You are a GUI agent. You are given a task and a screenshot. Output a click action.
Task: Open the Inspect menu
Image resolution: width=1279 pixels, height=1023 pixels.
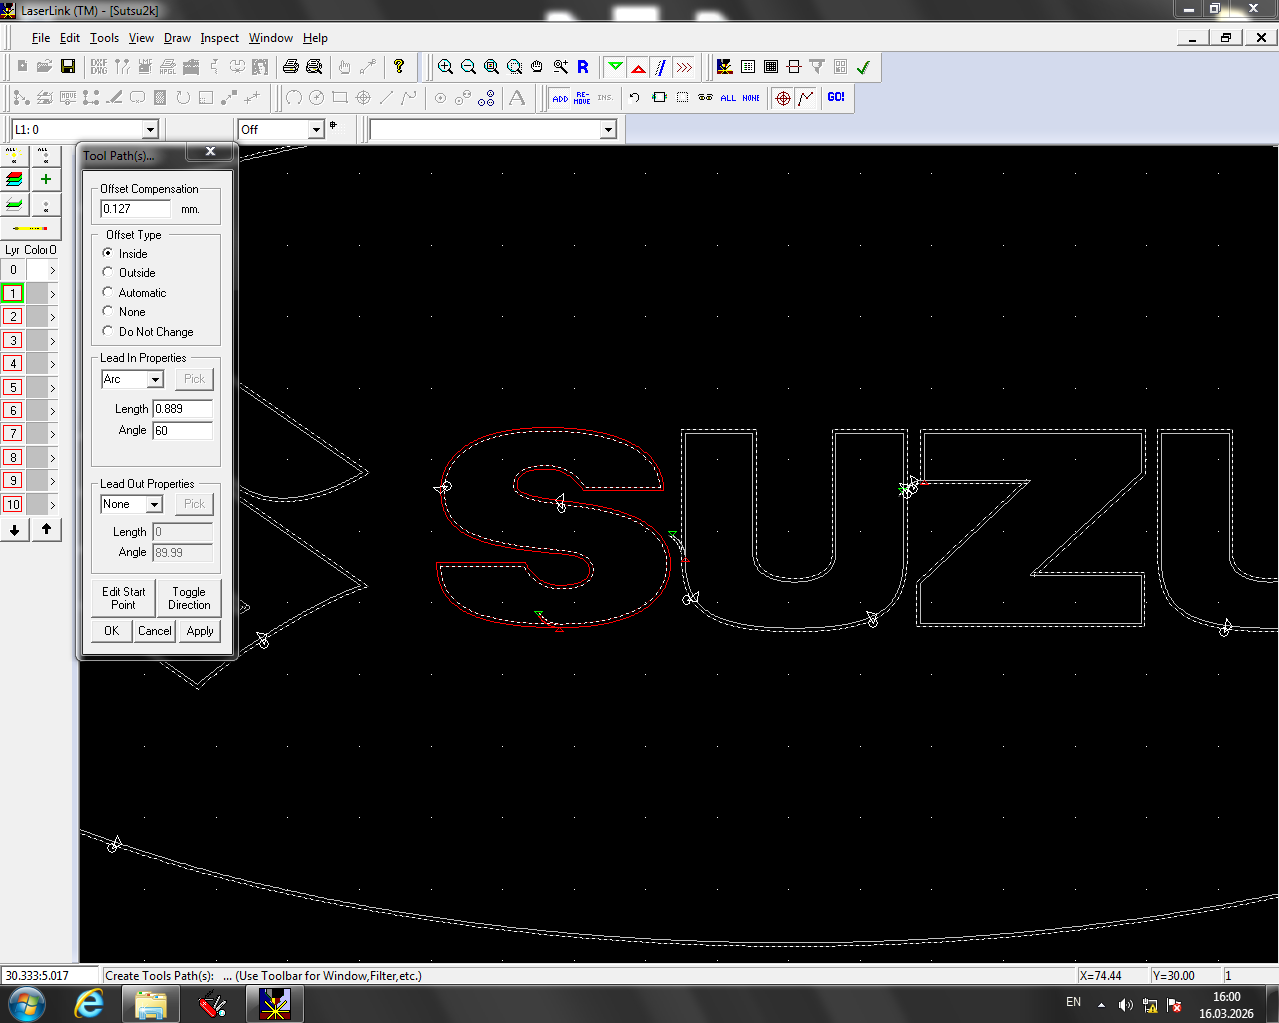coord(219,38)
